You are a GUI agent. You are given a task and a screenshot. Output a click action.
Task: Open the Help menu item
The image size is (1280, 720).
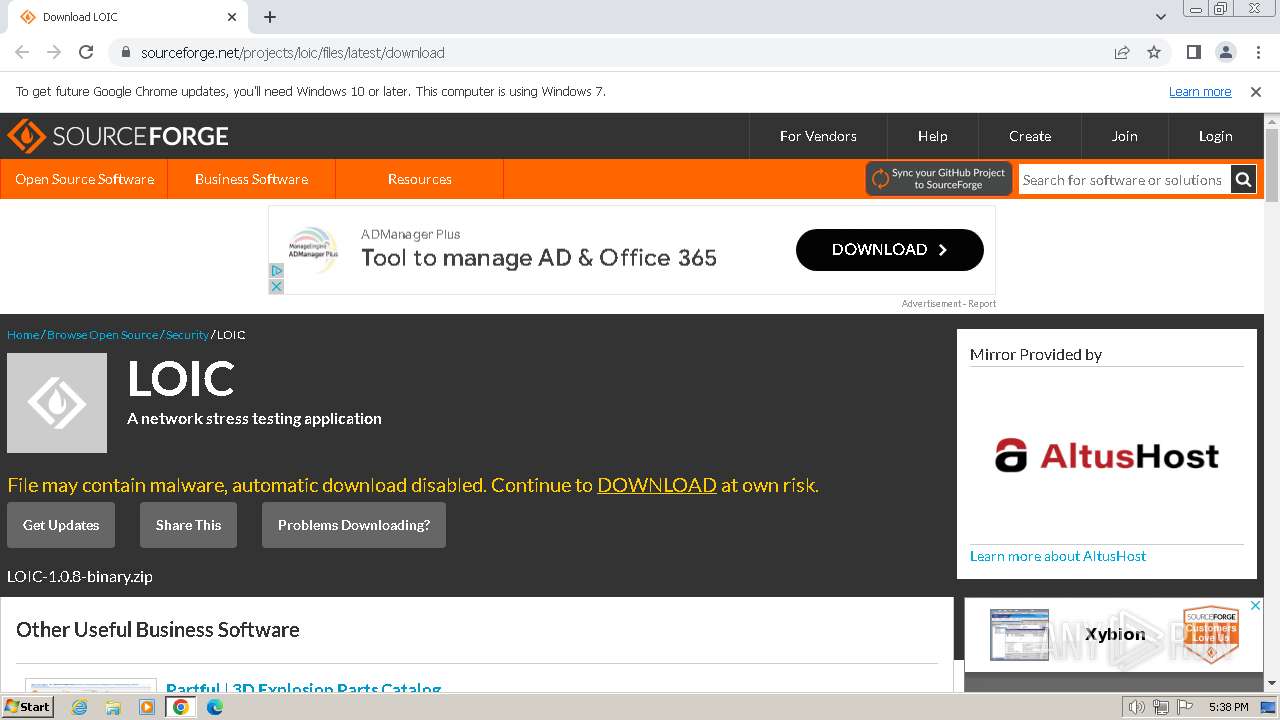932,136
